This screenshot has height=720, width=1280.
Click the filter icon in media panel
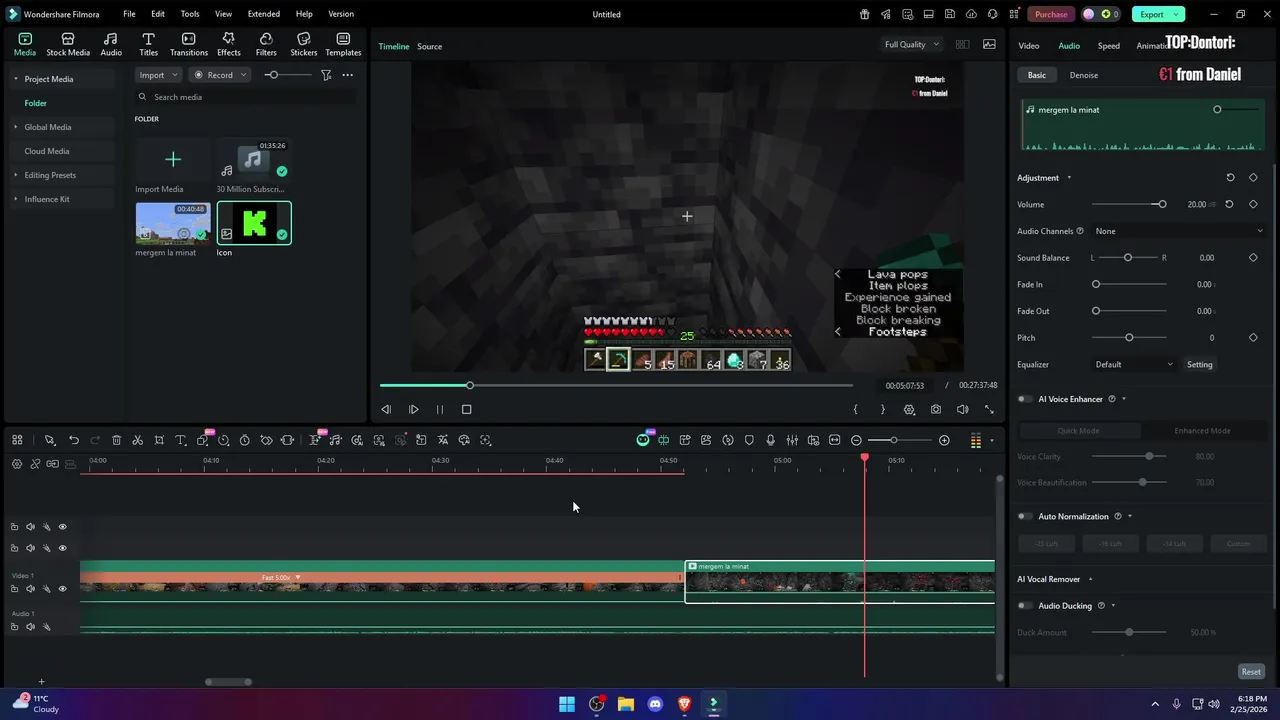[x=326, y=75]
